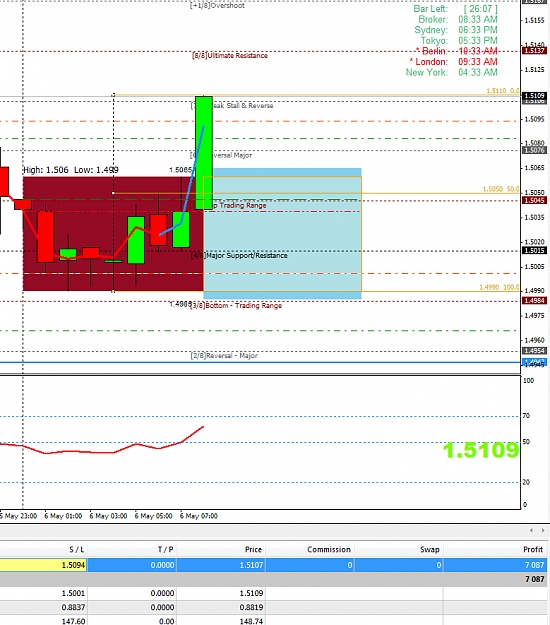Click the [+1/8]Overshoot level label

click(217, 5)
